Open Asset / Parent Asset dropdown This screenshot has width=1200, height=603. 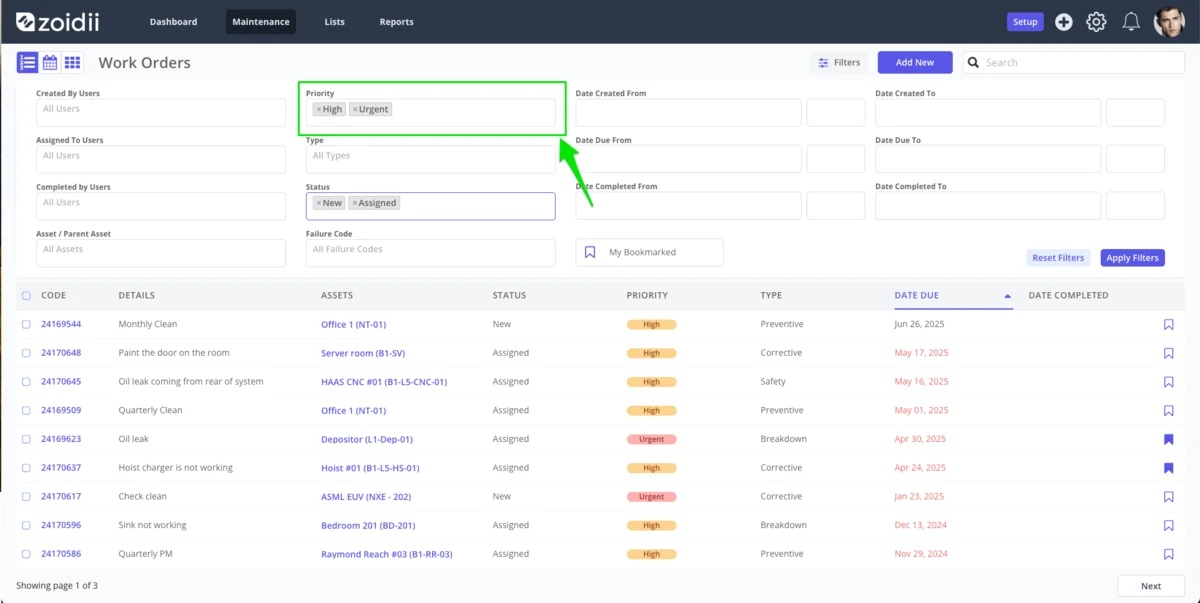[x=161, y=253]
